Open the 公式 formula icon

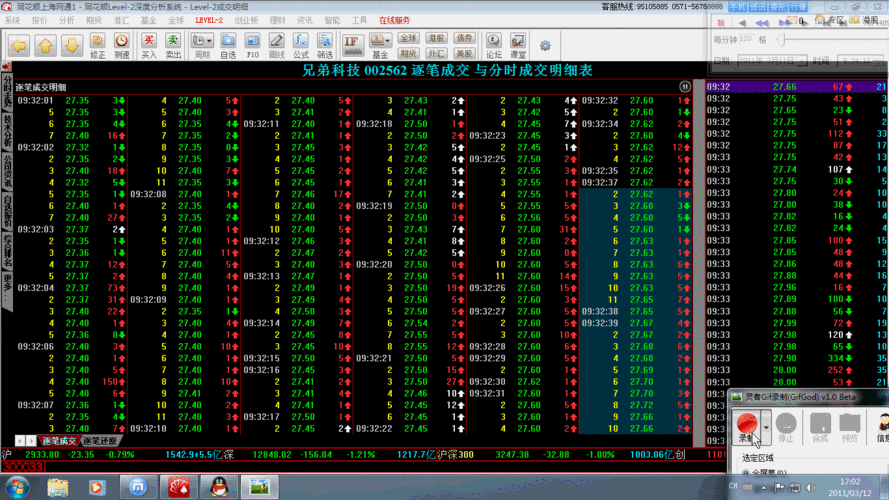click(300, 45)
